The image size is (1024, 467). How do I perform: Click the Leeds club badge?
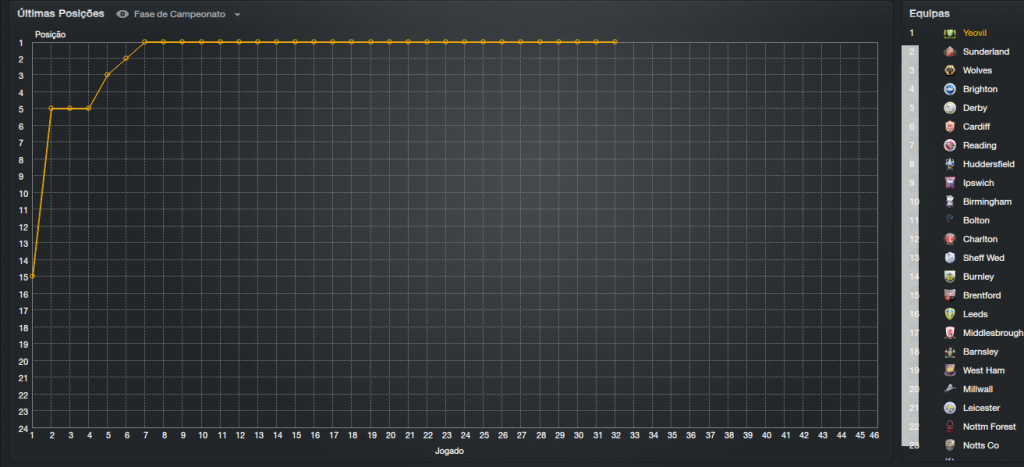(x=949, y=314)
